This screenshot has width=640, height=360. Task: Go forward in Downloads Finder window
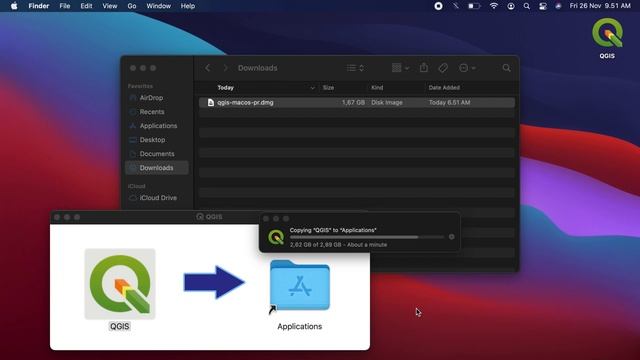tap(225, 68)
